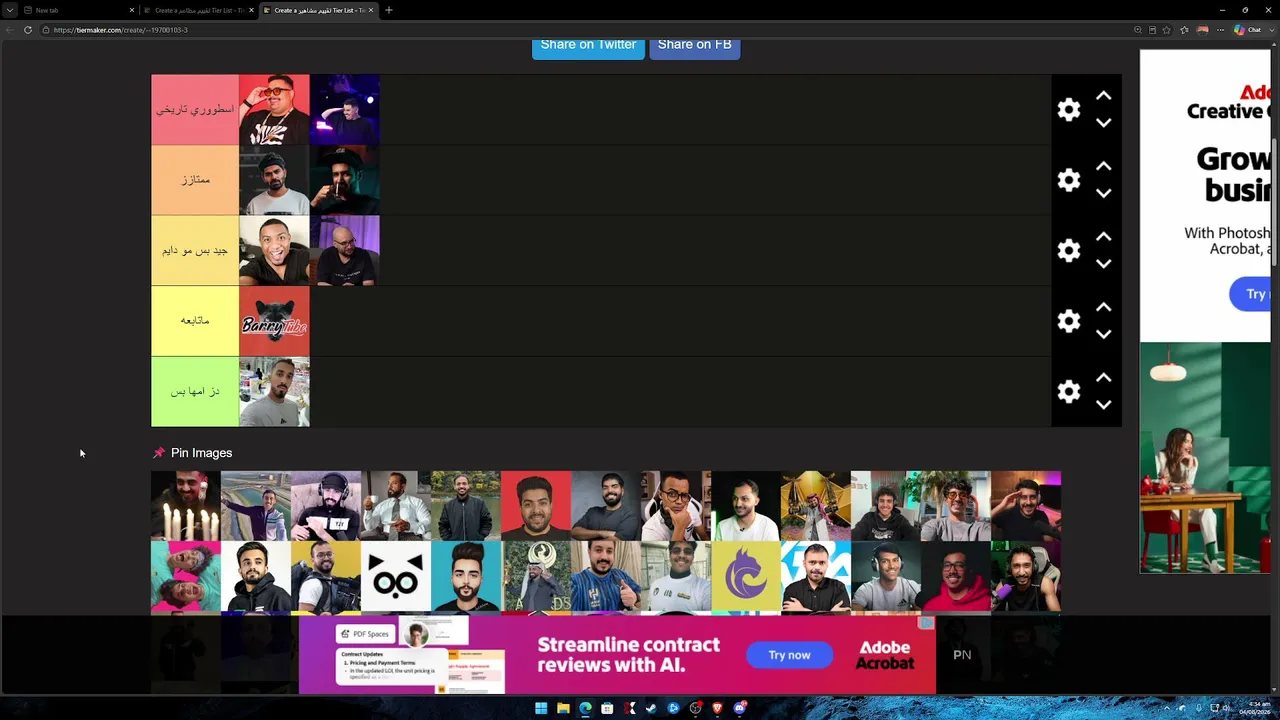The width and height of the screenshot is (1280, 720).
Task: Click the Share on Twitter button
Action: (x=588, y=45)
